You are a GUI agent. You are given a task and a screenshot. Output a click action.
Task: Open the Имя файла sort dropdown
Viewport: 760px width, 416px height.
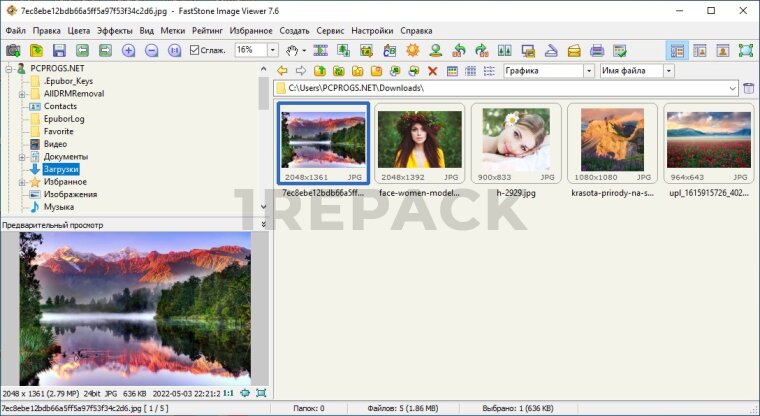tap(668, 71)
